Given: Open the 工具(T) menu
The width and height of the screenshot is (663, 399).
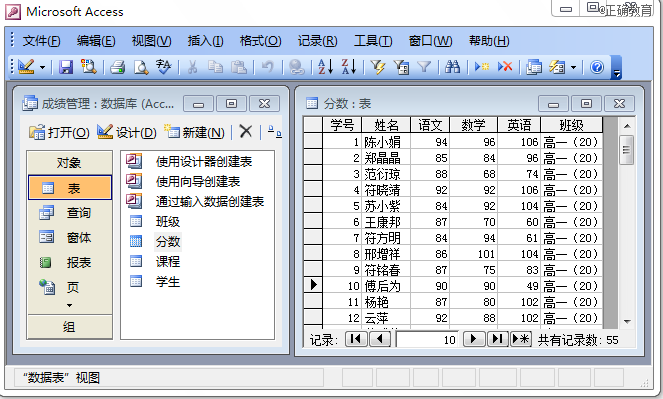Looking at the screenshot, I should (373, 41).
